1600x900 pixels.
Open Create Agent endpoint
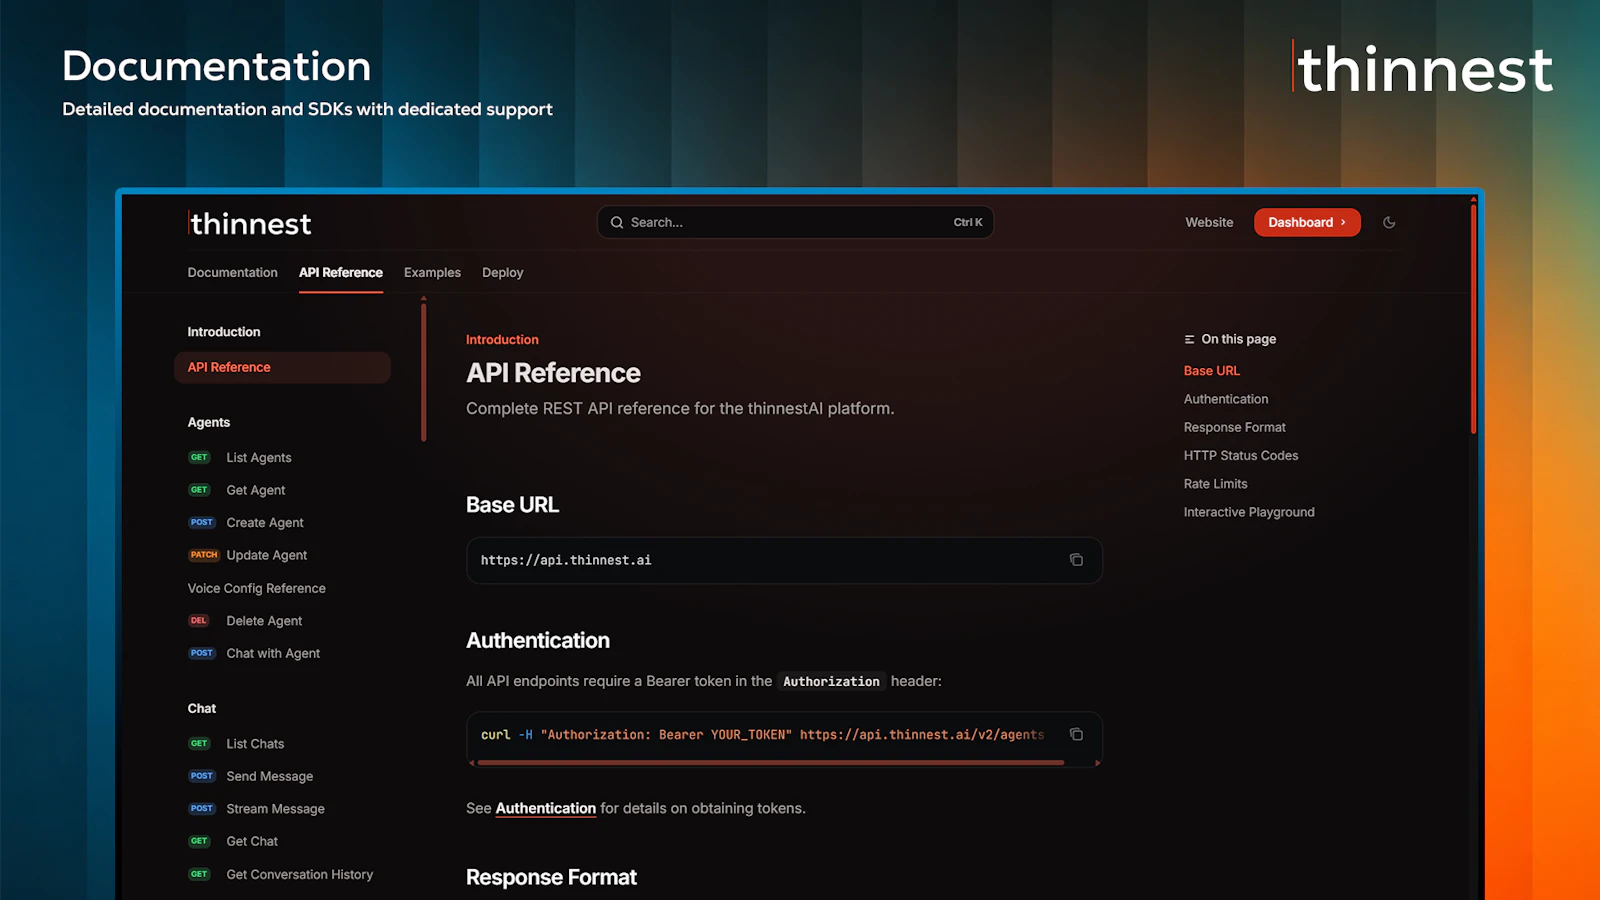[x=265, y=522]
